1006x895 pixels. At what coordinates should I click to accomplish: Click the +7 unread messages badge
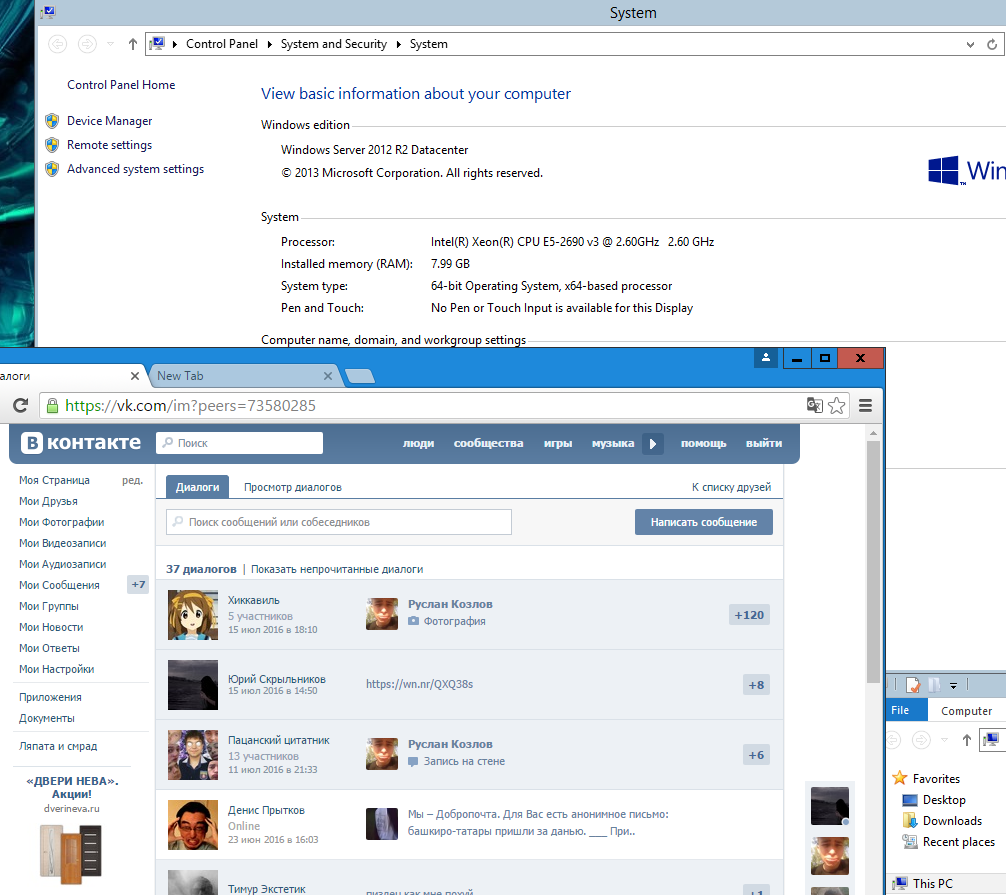pos(138,584)
